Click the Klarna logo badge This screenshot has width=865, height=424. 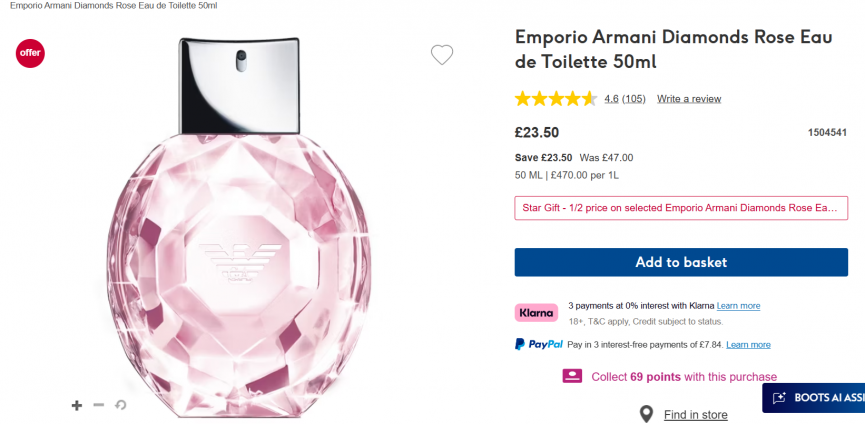coord(536,312)
